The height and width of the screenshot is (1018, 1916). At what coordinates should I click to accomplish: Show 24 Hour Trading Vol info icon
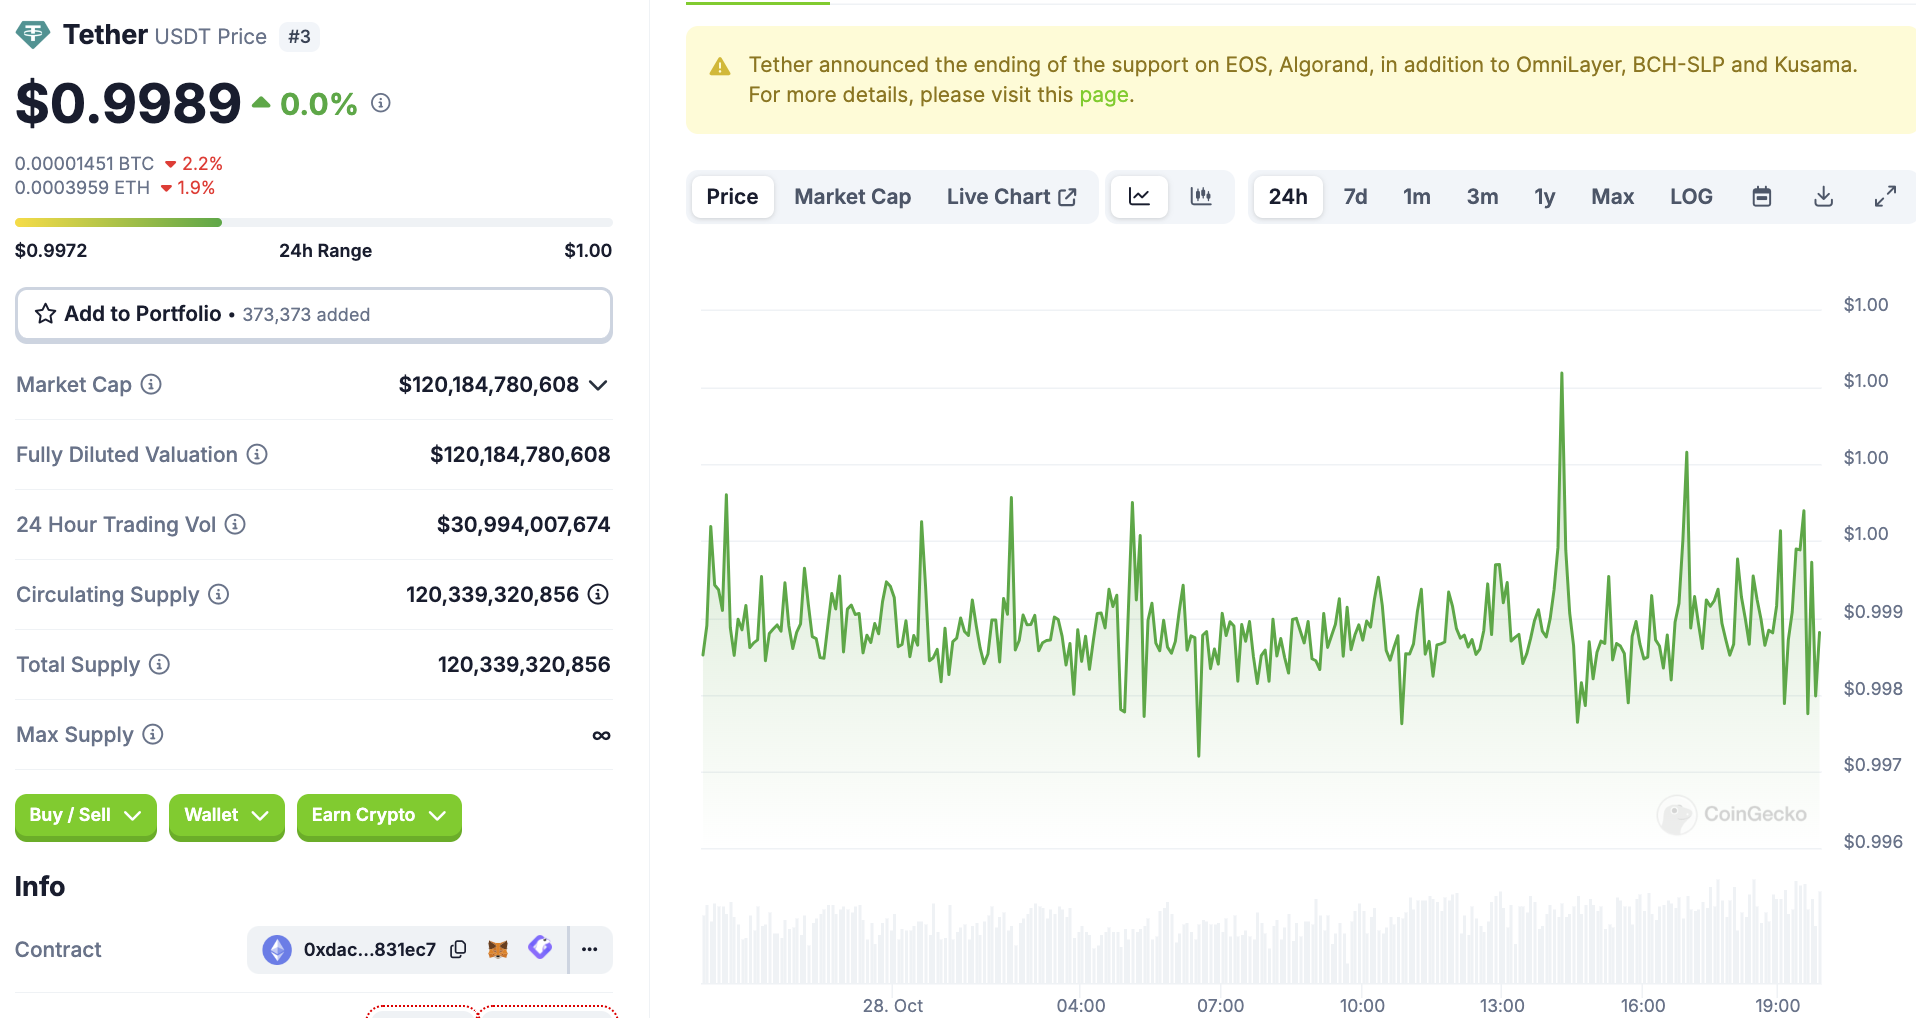tap(235, 524)
